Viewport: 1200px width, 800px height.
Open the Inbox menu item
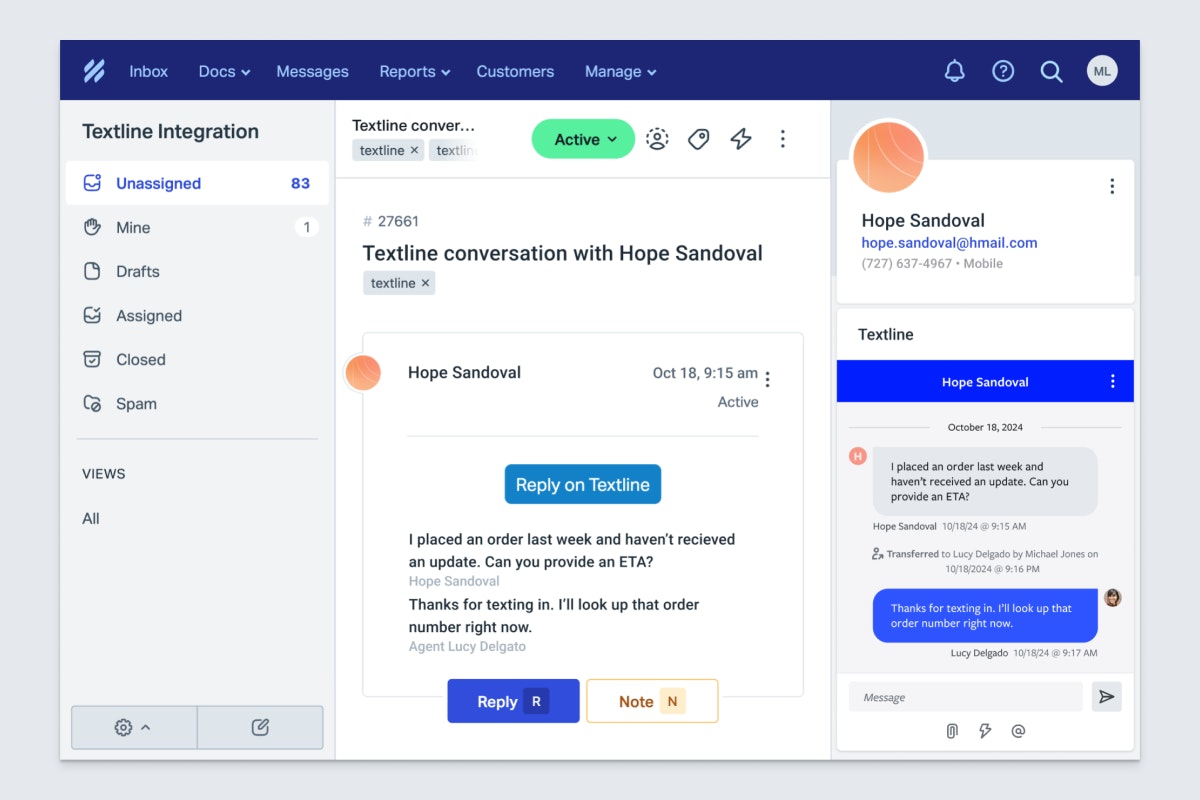(x=148, y=71)
